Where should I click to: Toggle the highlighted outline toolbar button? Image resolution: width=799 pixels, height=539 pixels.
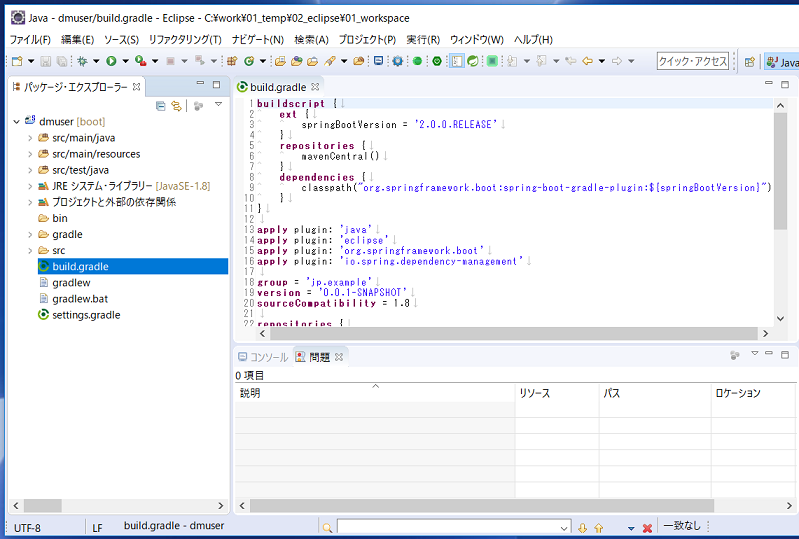457,61
